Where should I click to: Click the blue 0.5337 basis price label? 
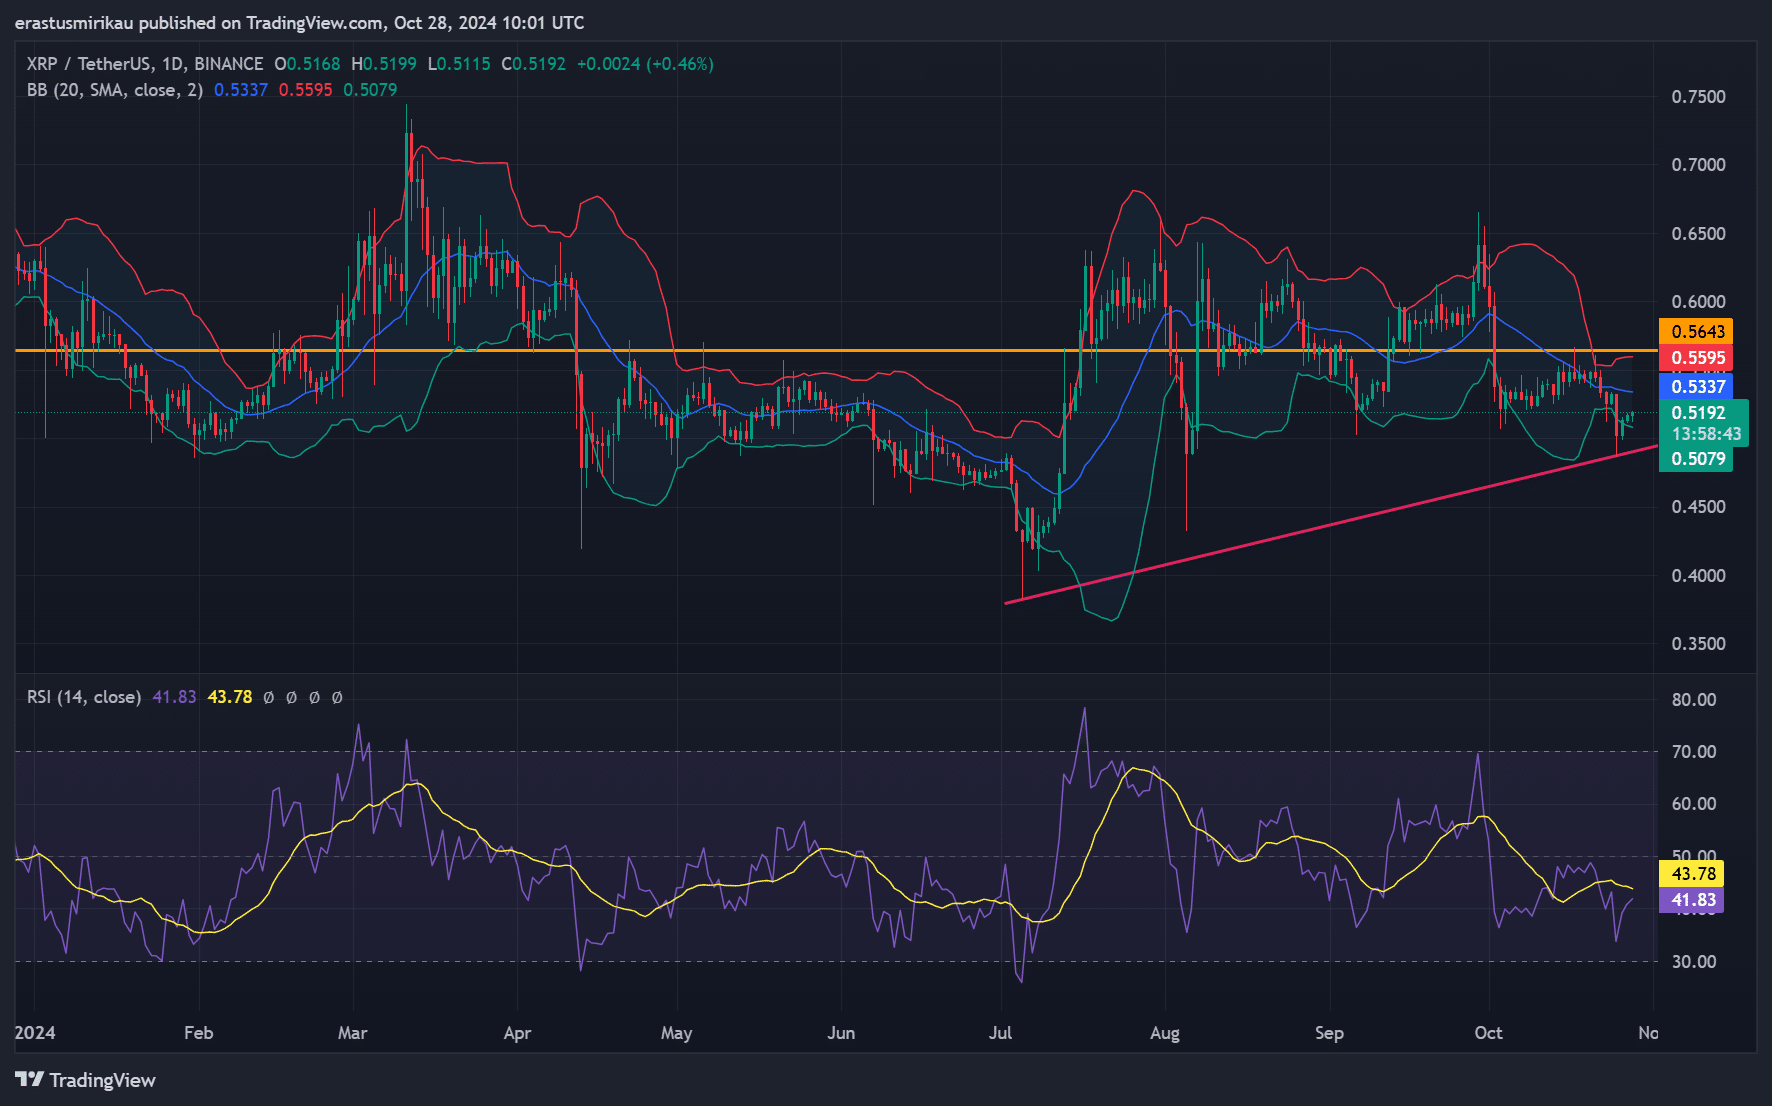pos(1697,387)
